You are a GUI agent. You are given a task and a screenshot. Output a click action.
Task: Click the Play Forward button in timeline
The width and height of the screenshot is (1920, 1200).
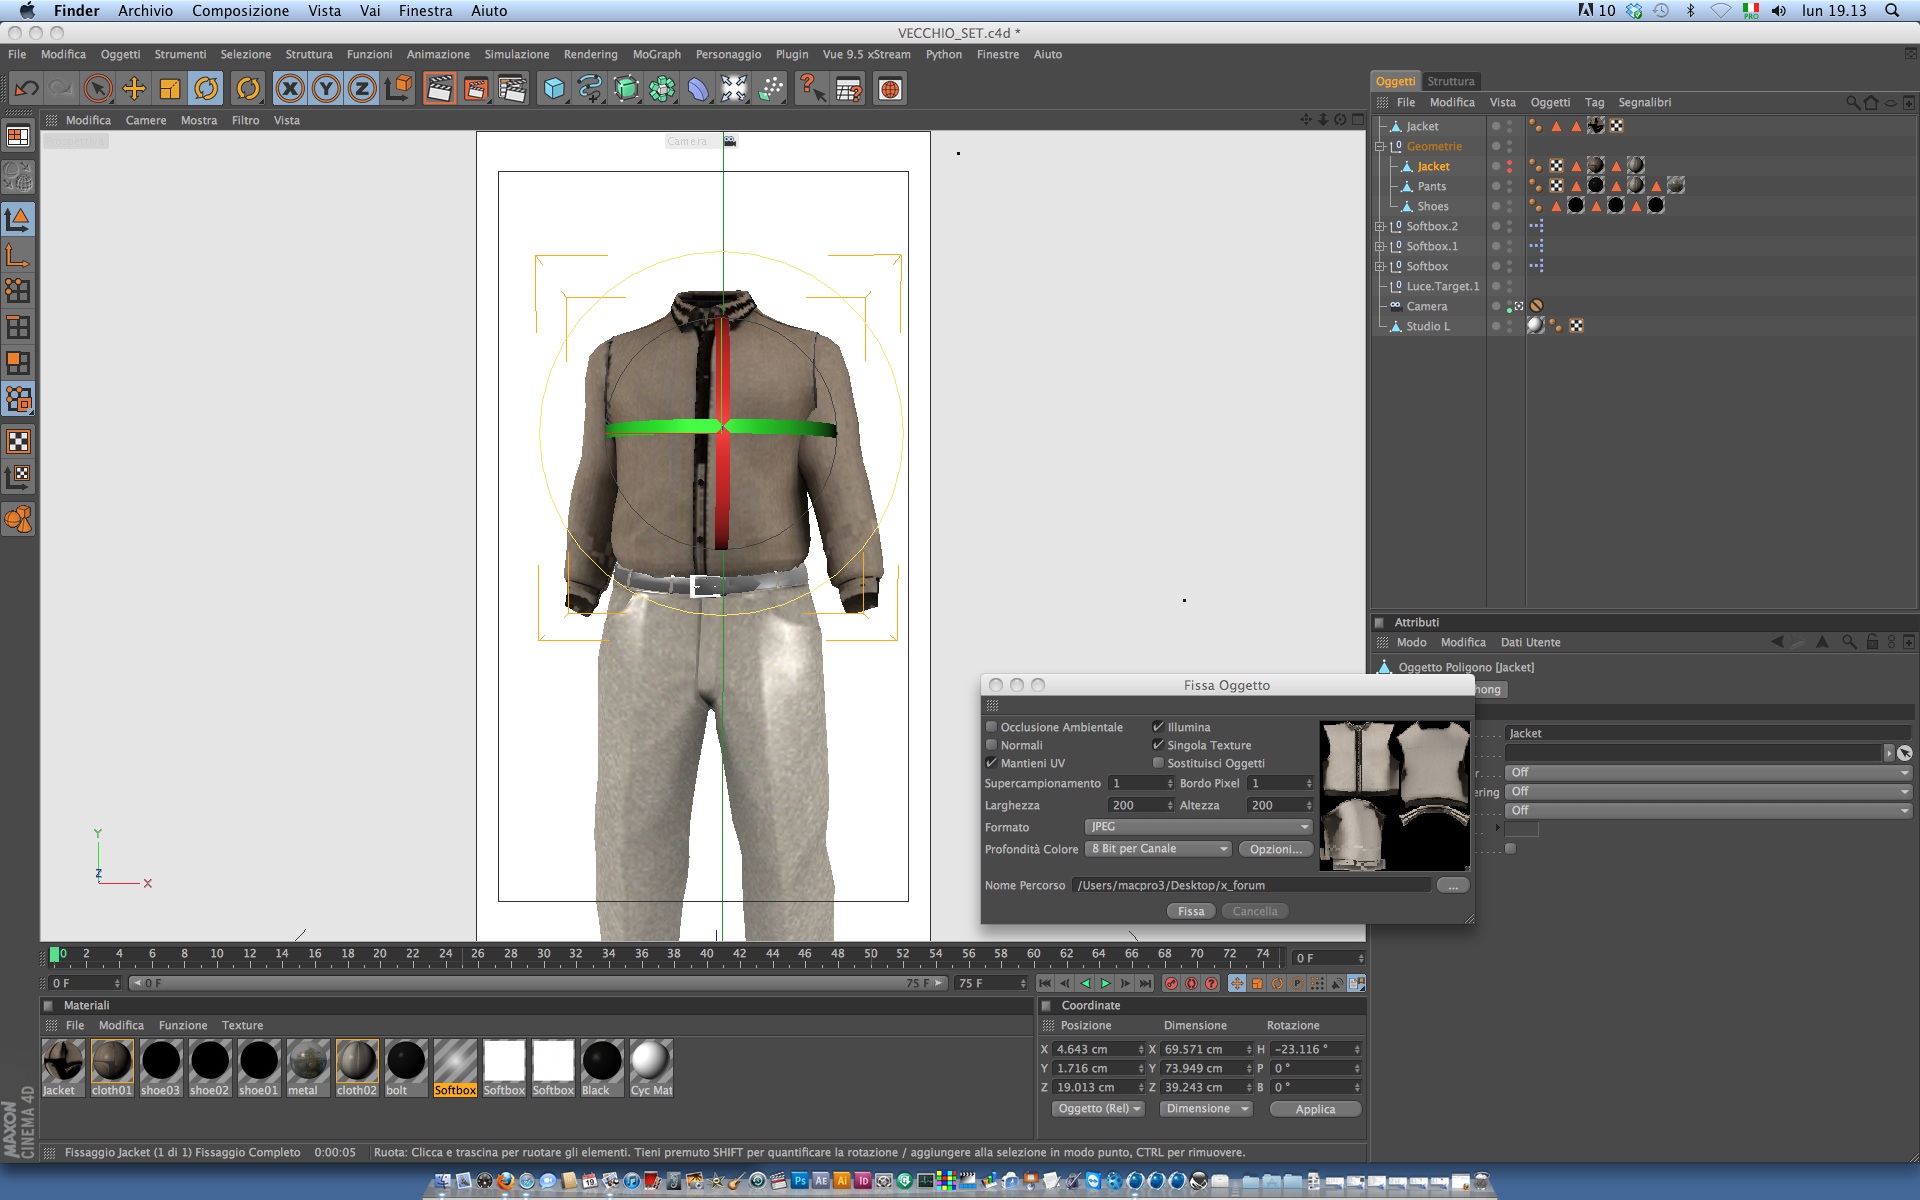[1105, 984]
